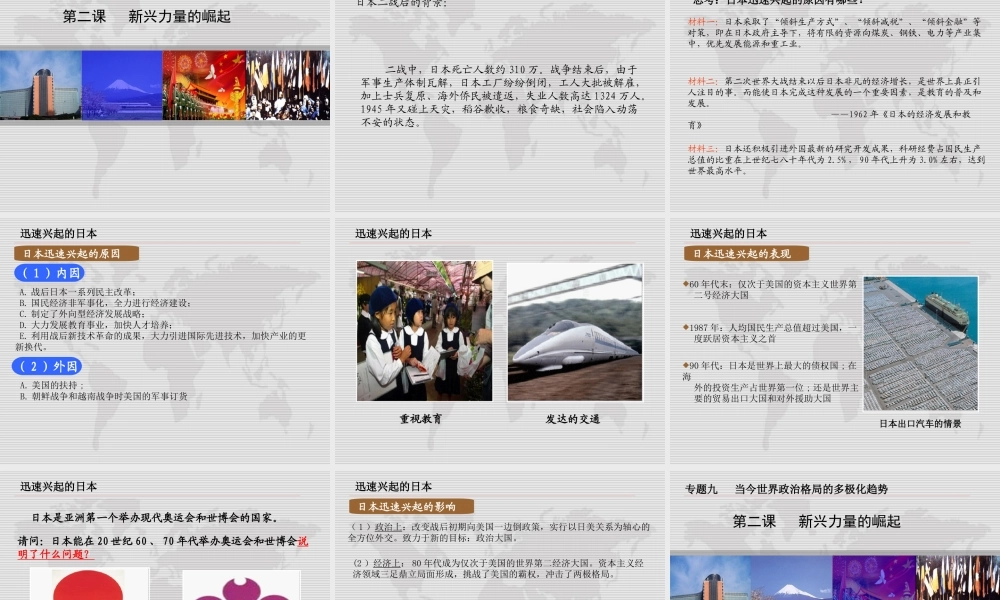Select the office building photo on the first slide
This screenshot has height=600, width=1000.
41,85
